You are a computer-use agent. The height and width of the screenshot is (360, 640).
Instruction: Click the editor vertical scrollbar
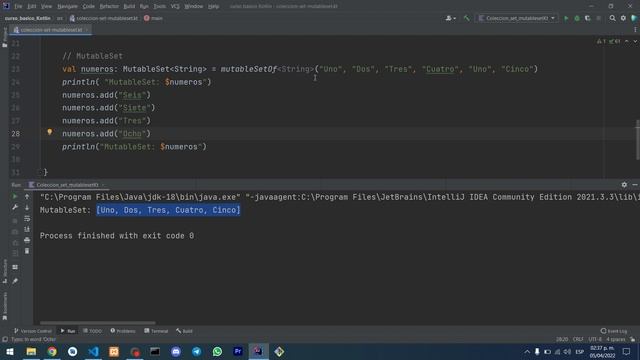coord(638,140)
